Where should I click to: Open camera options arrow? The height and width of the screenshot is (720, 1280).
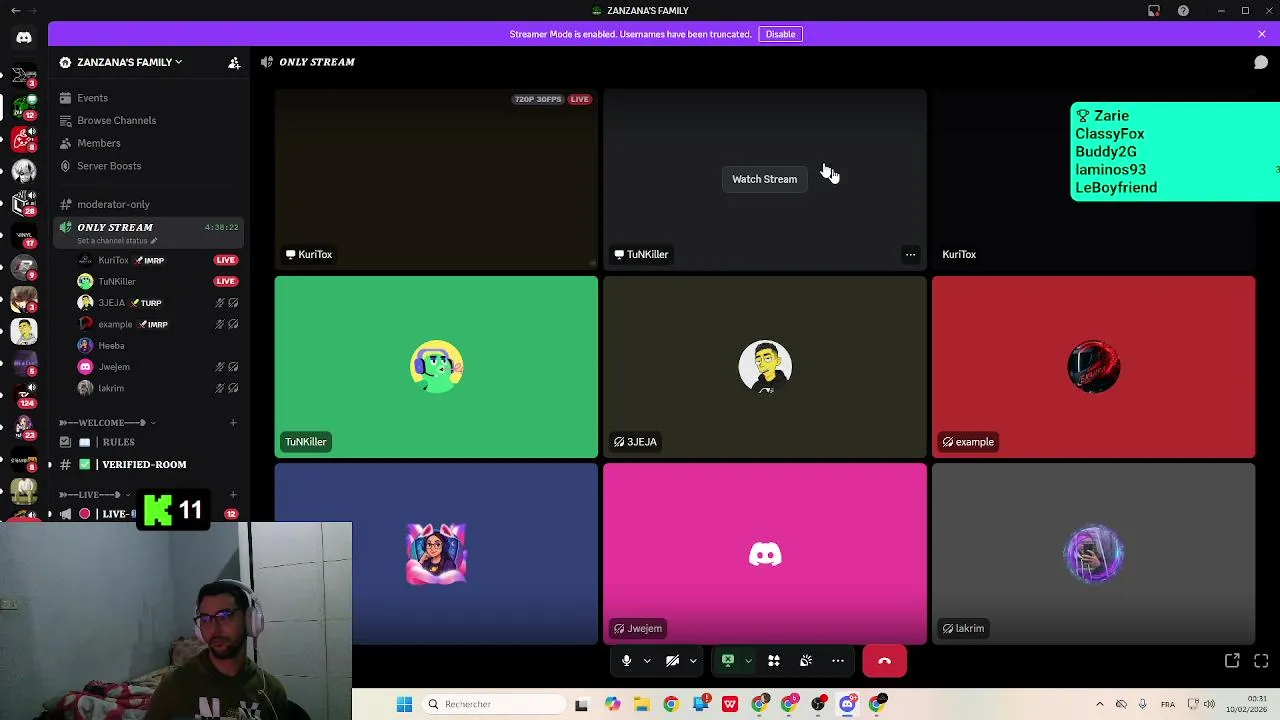[x=693, y=661]
